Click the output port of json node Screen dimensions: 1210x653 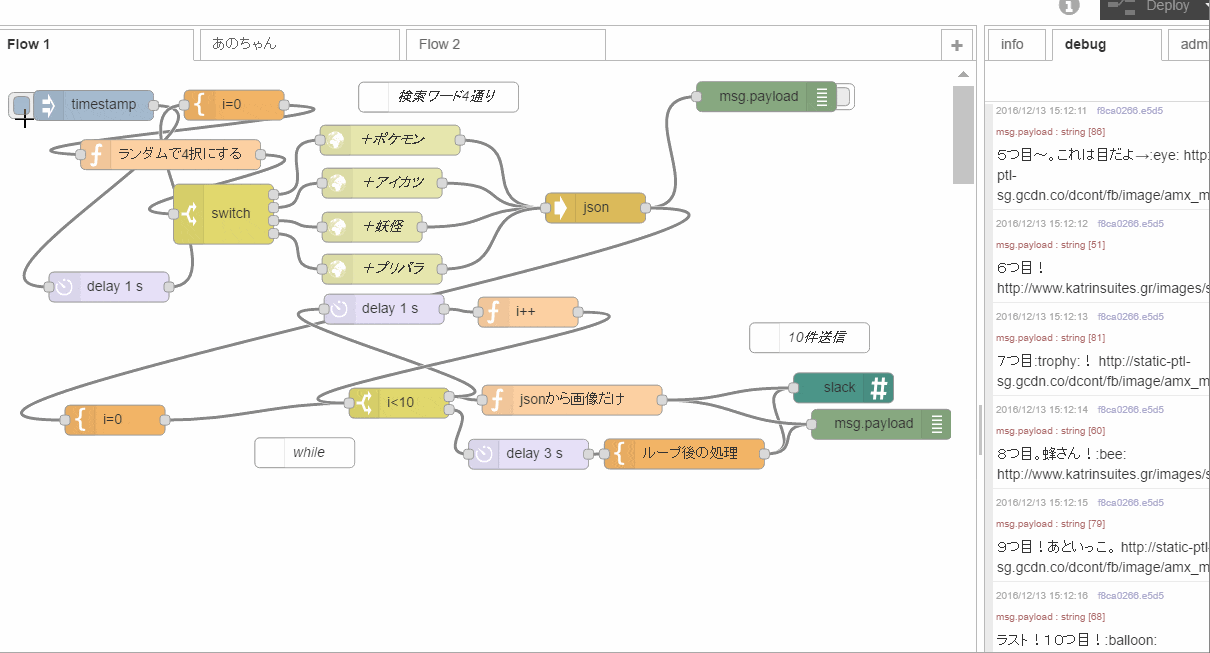646,208
